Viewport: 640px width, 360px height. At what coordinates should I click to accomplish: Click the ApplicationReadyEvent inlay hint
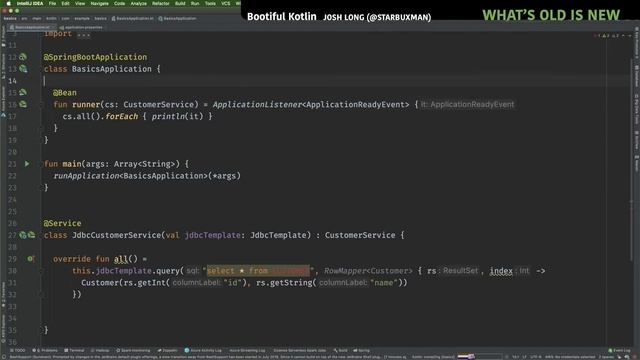[x=467, y=104]
